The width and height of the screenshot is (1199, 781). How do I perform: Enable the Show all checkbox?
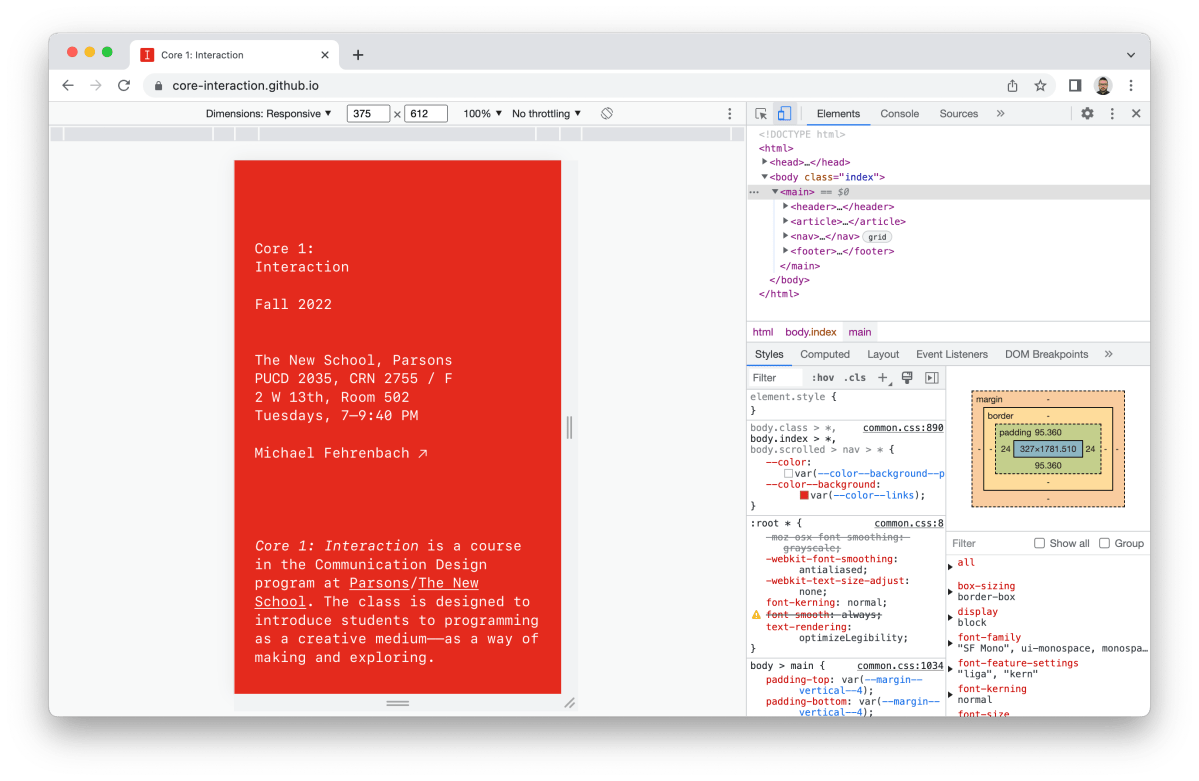point(1039,543)
